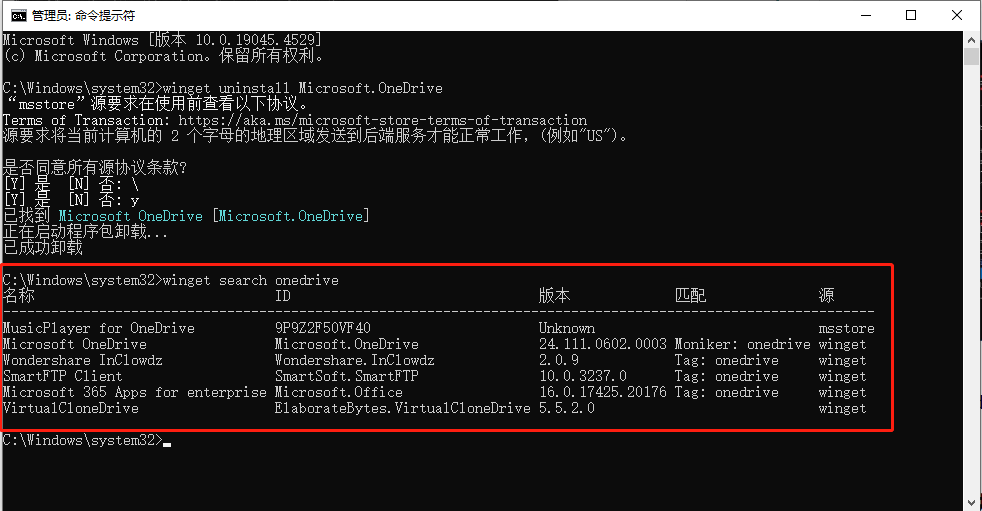Click version '16.0.17425.20176'
The image size is (982, 511).
[x=602, y=393]
